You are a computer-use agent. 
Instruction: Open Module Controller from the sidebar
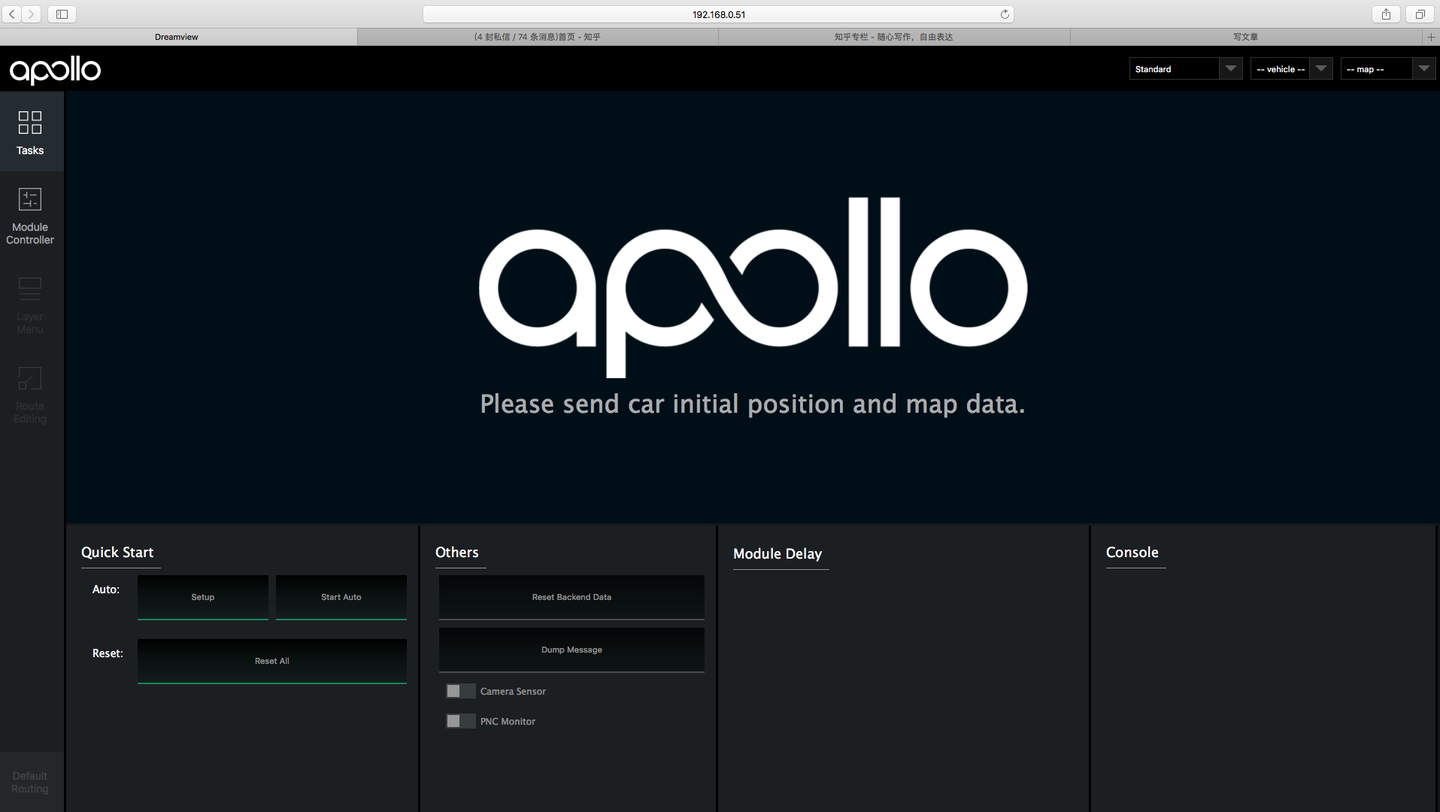click(x=30, y=217)
